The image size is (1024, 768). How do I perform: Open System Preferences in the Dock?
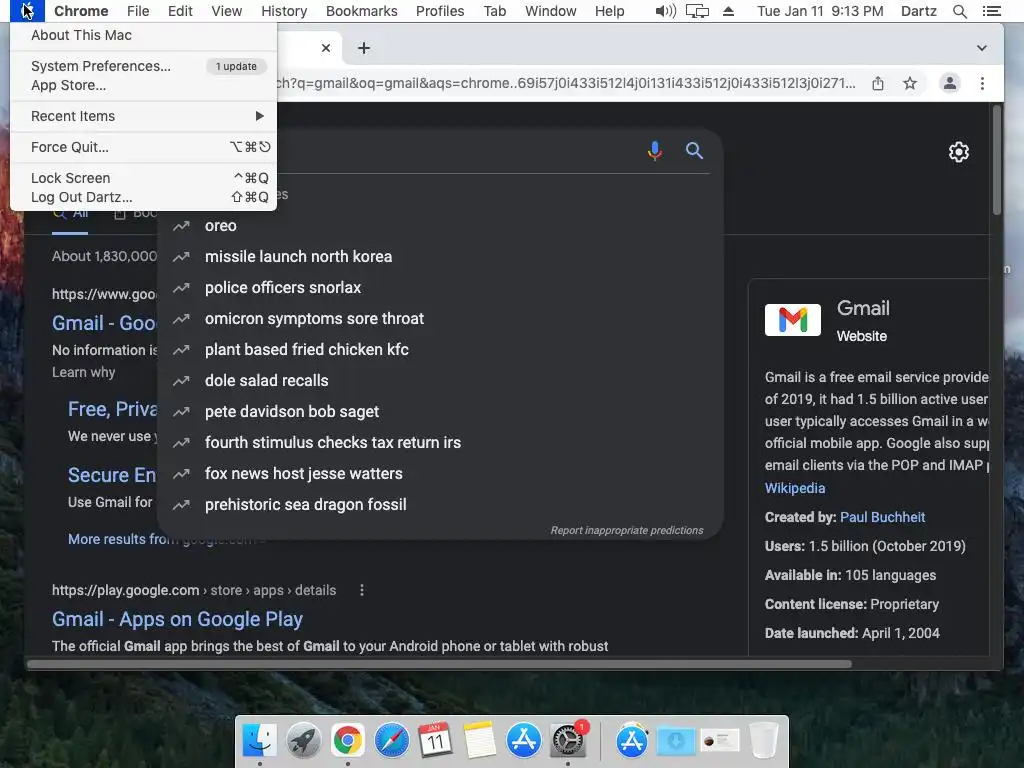pyautogui.click(x=568, y=741)
